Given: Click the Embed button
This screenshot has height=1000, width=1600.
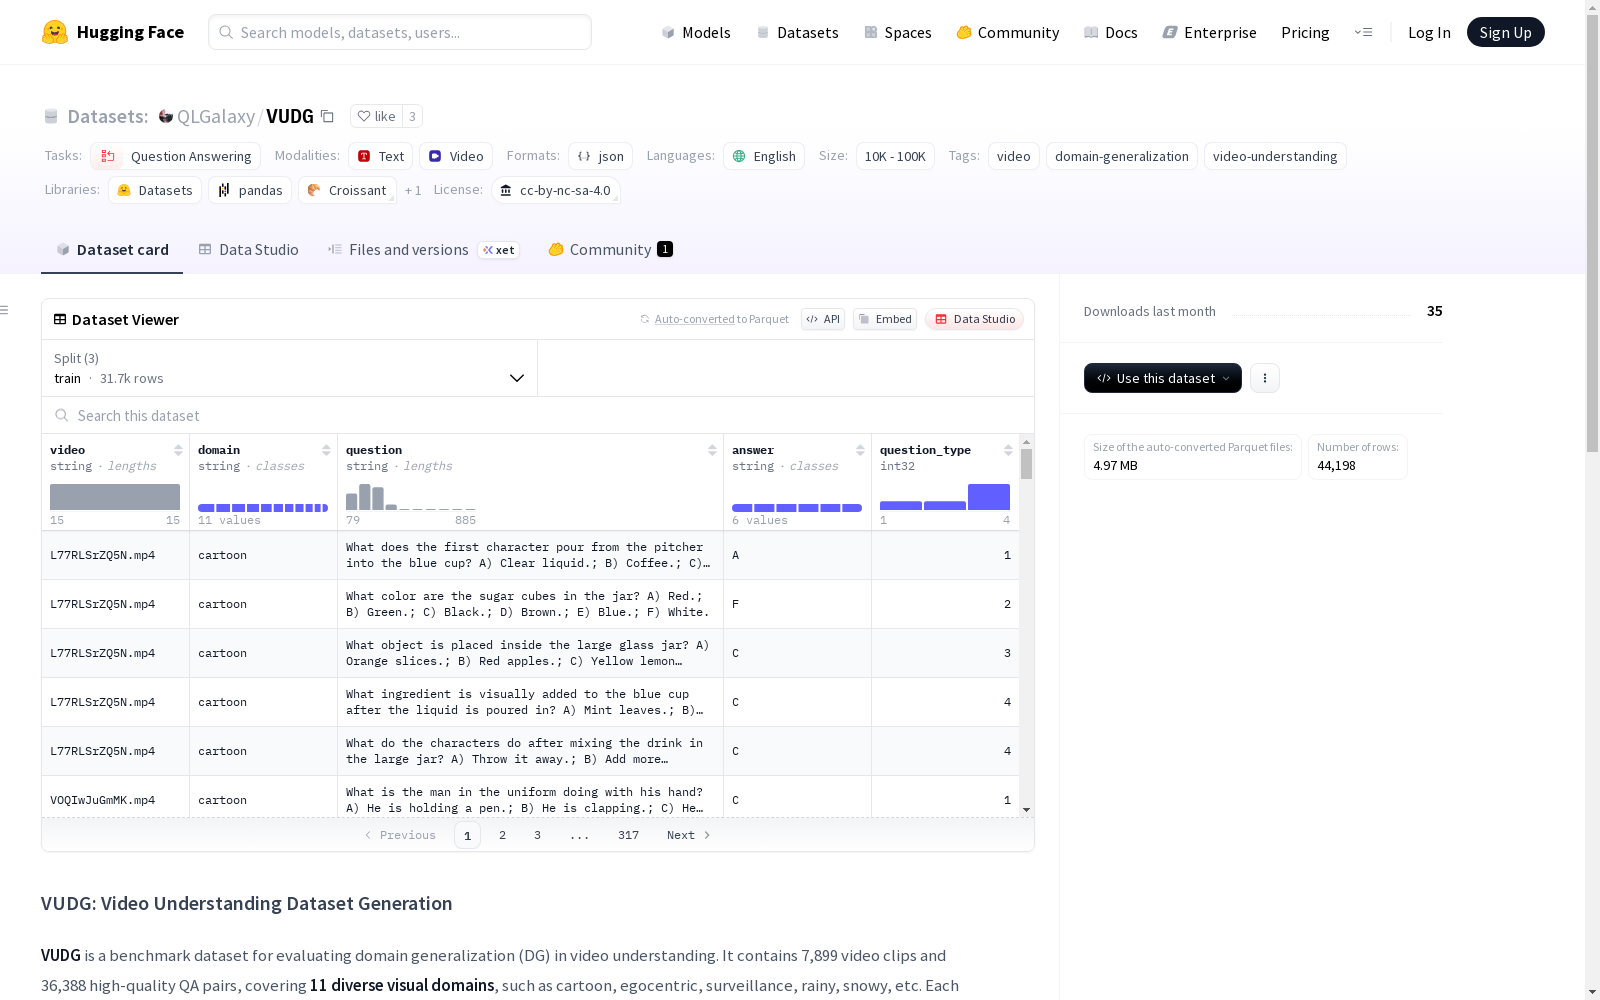Looking at the screenshot, I should coord(885,319).
